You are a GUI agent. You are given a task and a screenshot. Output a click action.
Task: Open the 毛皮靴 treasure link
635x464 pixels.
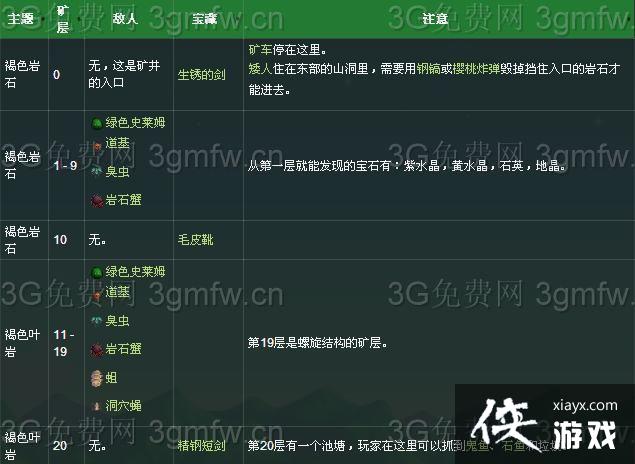click(195, 240)
